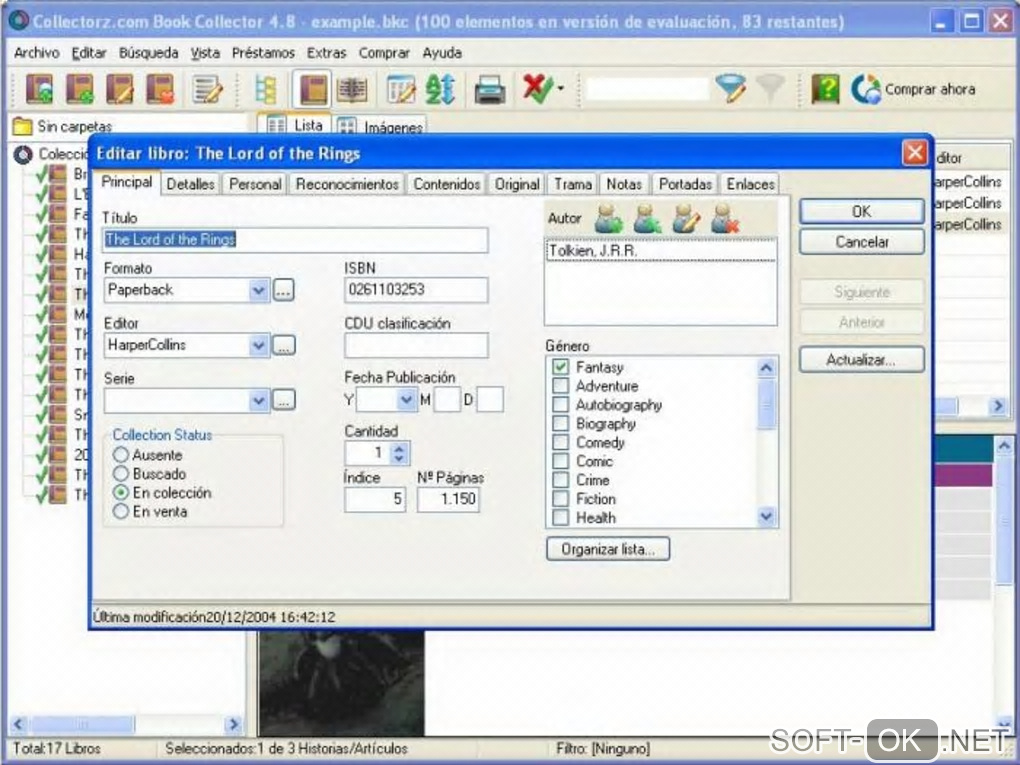Switch to the Reconocimientos tab

click(x=347, y=184)
